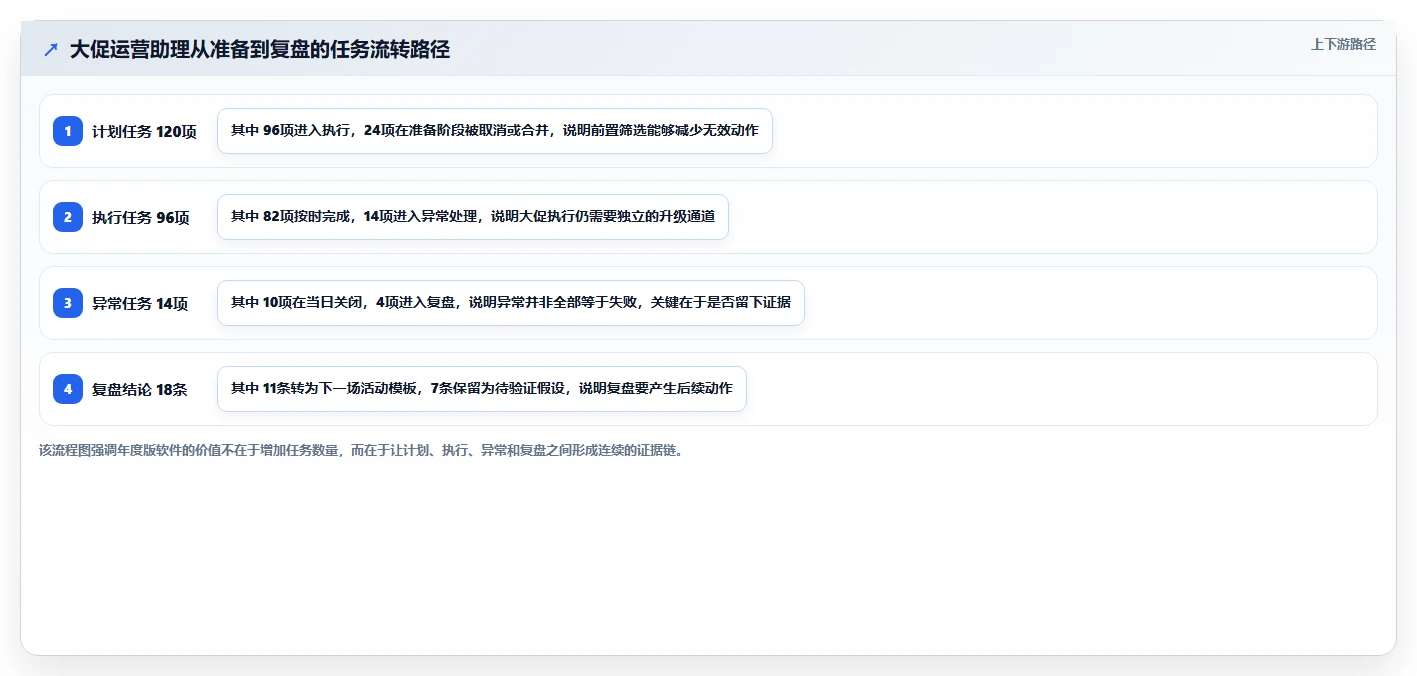Click the step 1 number badge

point(68,131)
